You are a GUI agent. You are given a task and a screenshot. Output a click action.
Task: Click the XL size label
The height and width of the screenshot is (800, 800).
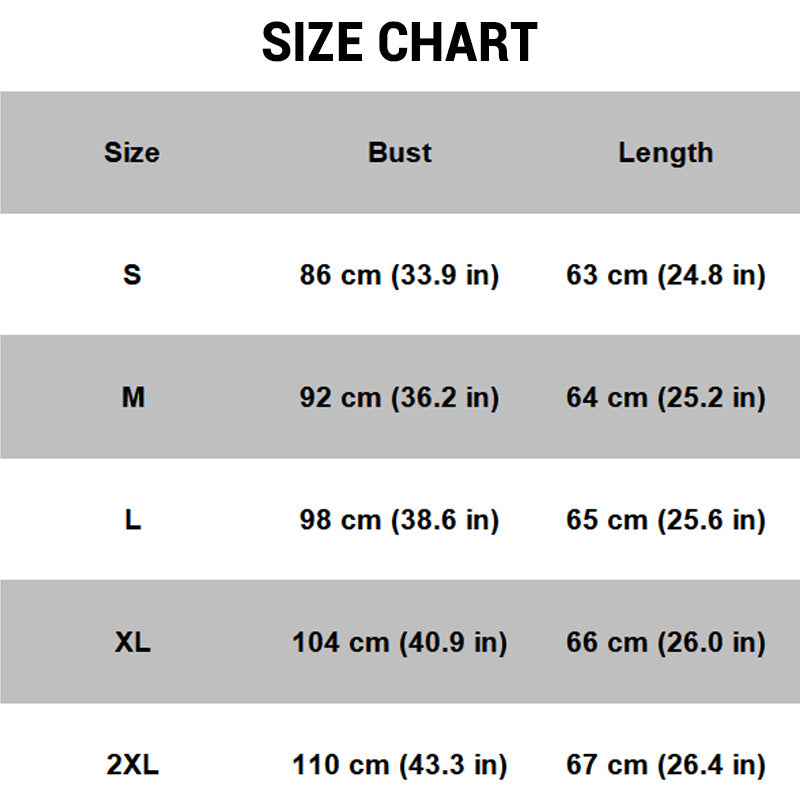click(x=132, y=643)
